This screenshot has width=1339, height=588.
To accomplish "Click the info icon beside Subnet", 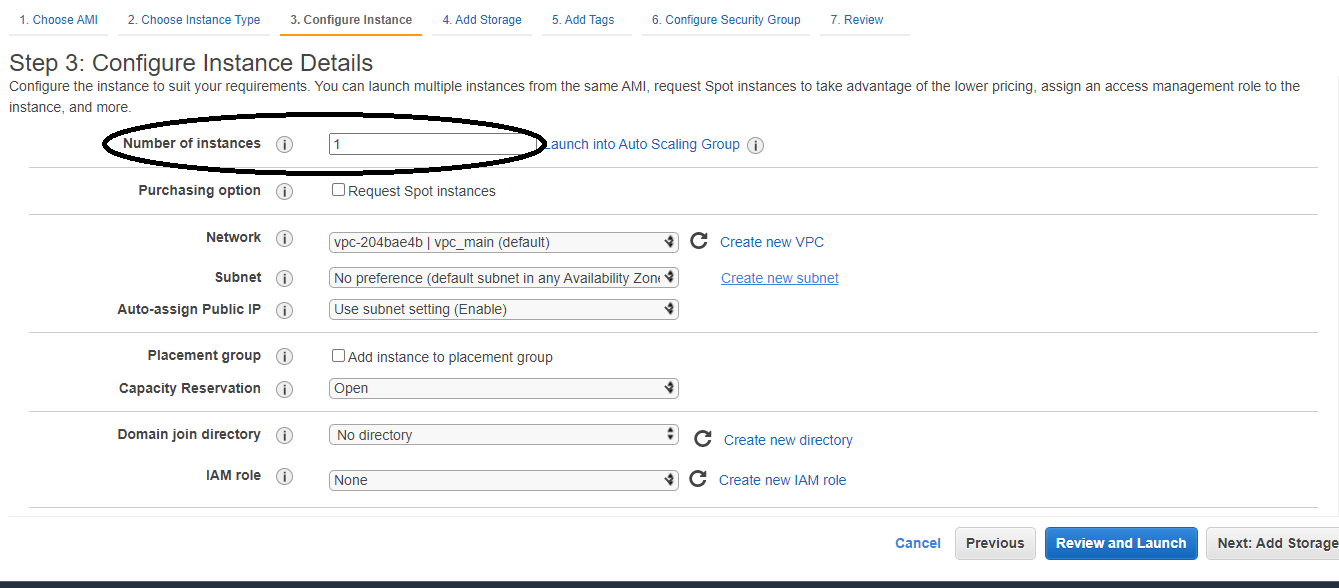I will click(284, 278).
